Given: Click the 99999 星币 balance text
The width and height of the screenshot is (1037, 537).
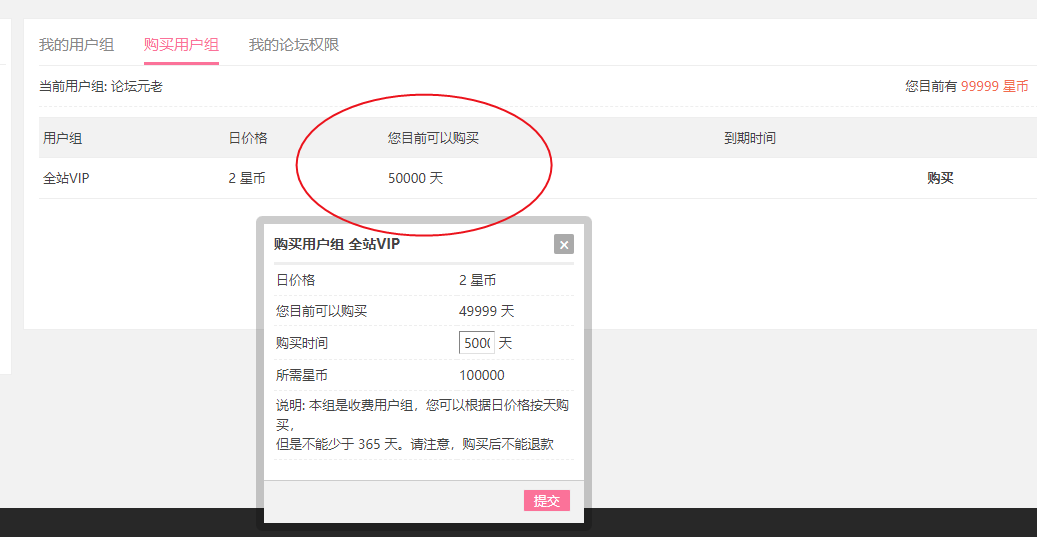Looking at the screenshot, I should tap(994, 86).
